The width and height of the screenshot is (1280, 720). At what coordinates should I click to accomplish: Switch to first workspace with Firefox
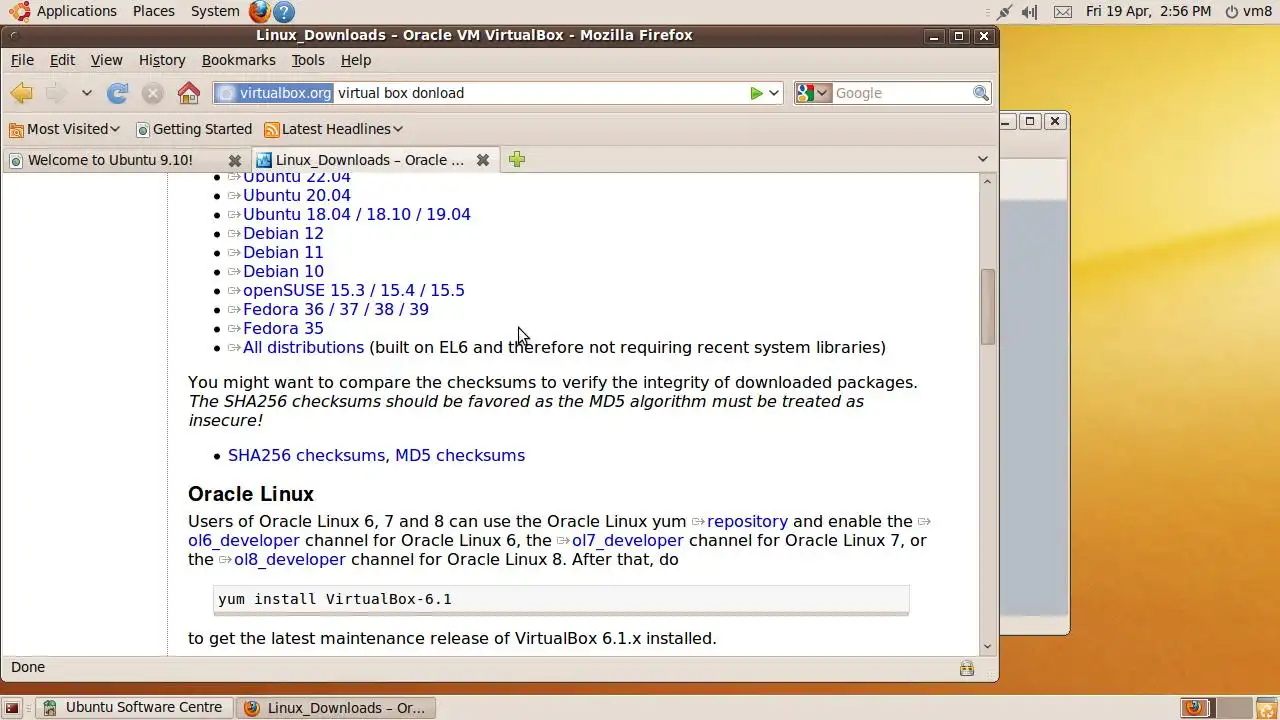tap(1195, 708)
